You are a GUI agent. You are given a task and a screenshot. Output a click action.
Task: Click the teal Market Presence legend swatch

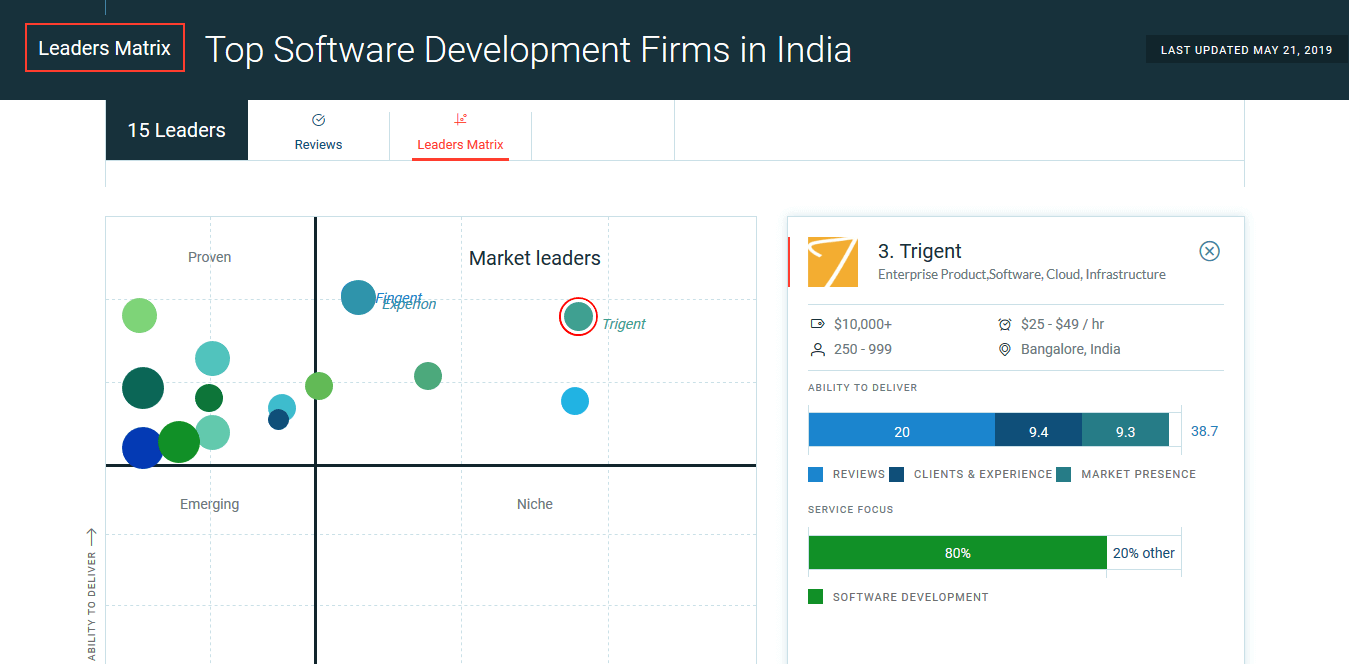1064,474
